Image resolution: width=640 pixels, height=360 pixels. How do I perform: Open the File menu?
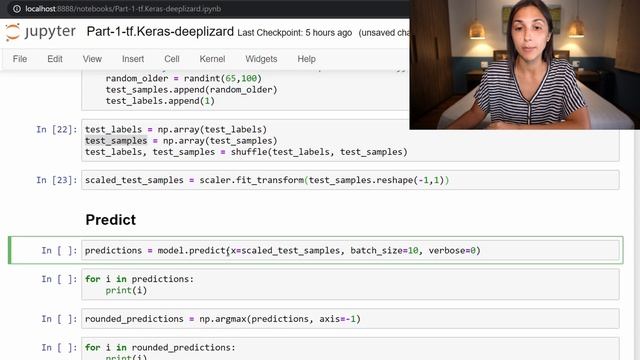[20, 59]
